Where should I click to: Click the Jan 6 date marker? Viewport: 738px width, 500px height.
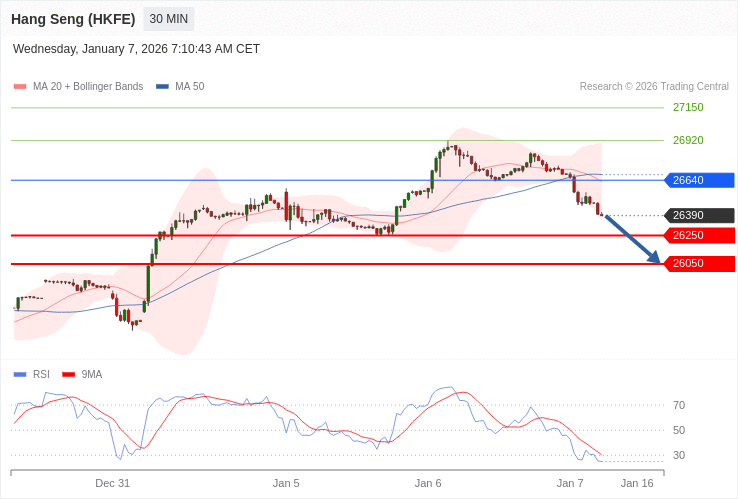(428, 483)
